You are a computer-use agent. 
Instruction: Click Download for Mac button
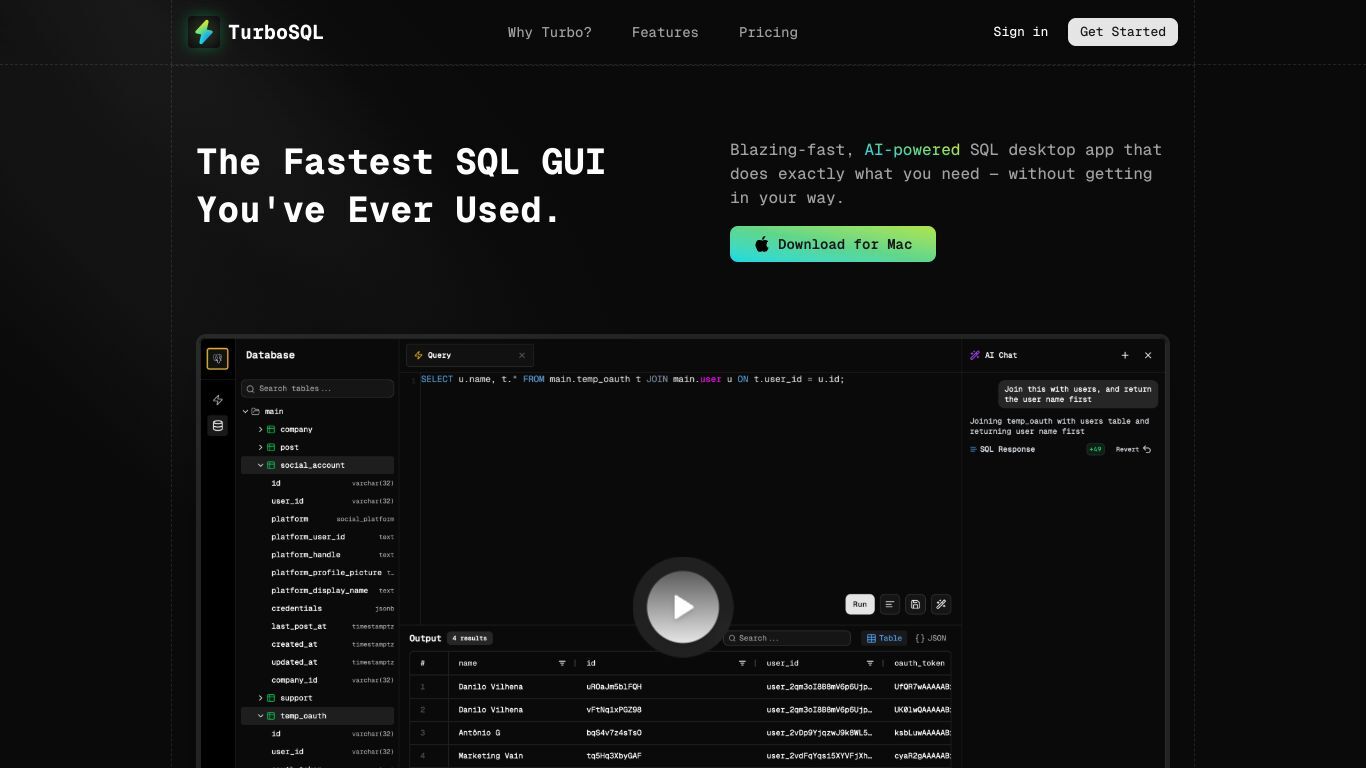[833, 244]
